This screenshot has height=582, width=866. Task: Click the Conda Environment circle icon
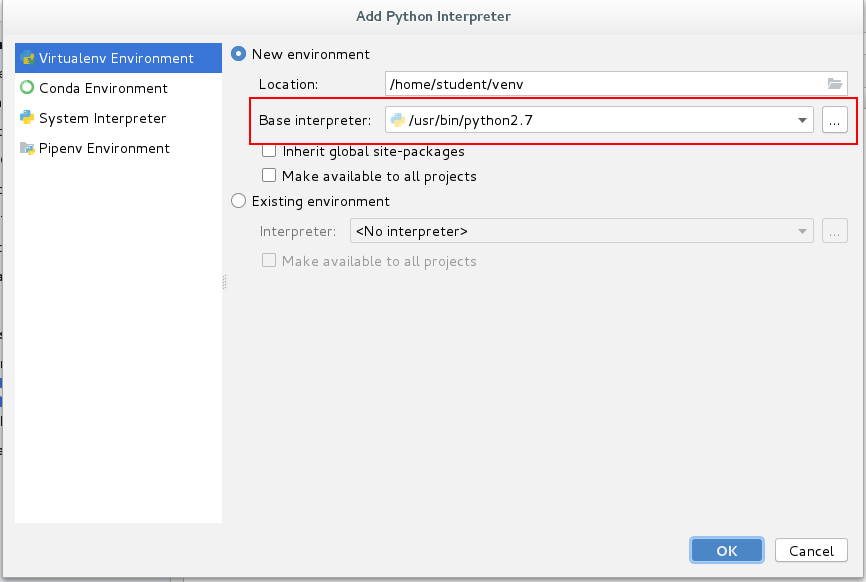[x=28, y=88]
